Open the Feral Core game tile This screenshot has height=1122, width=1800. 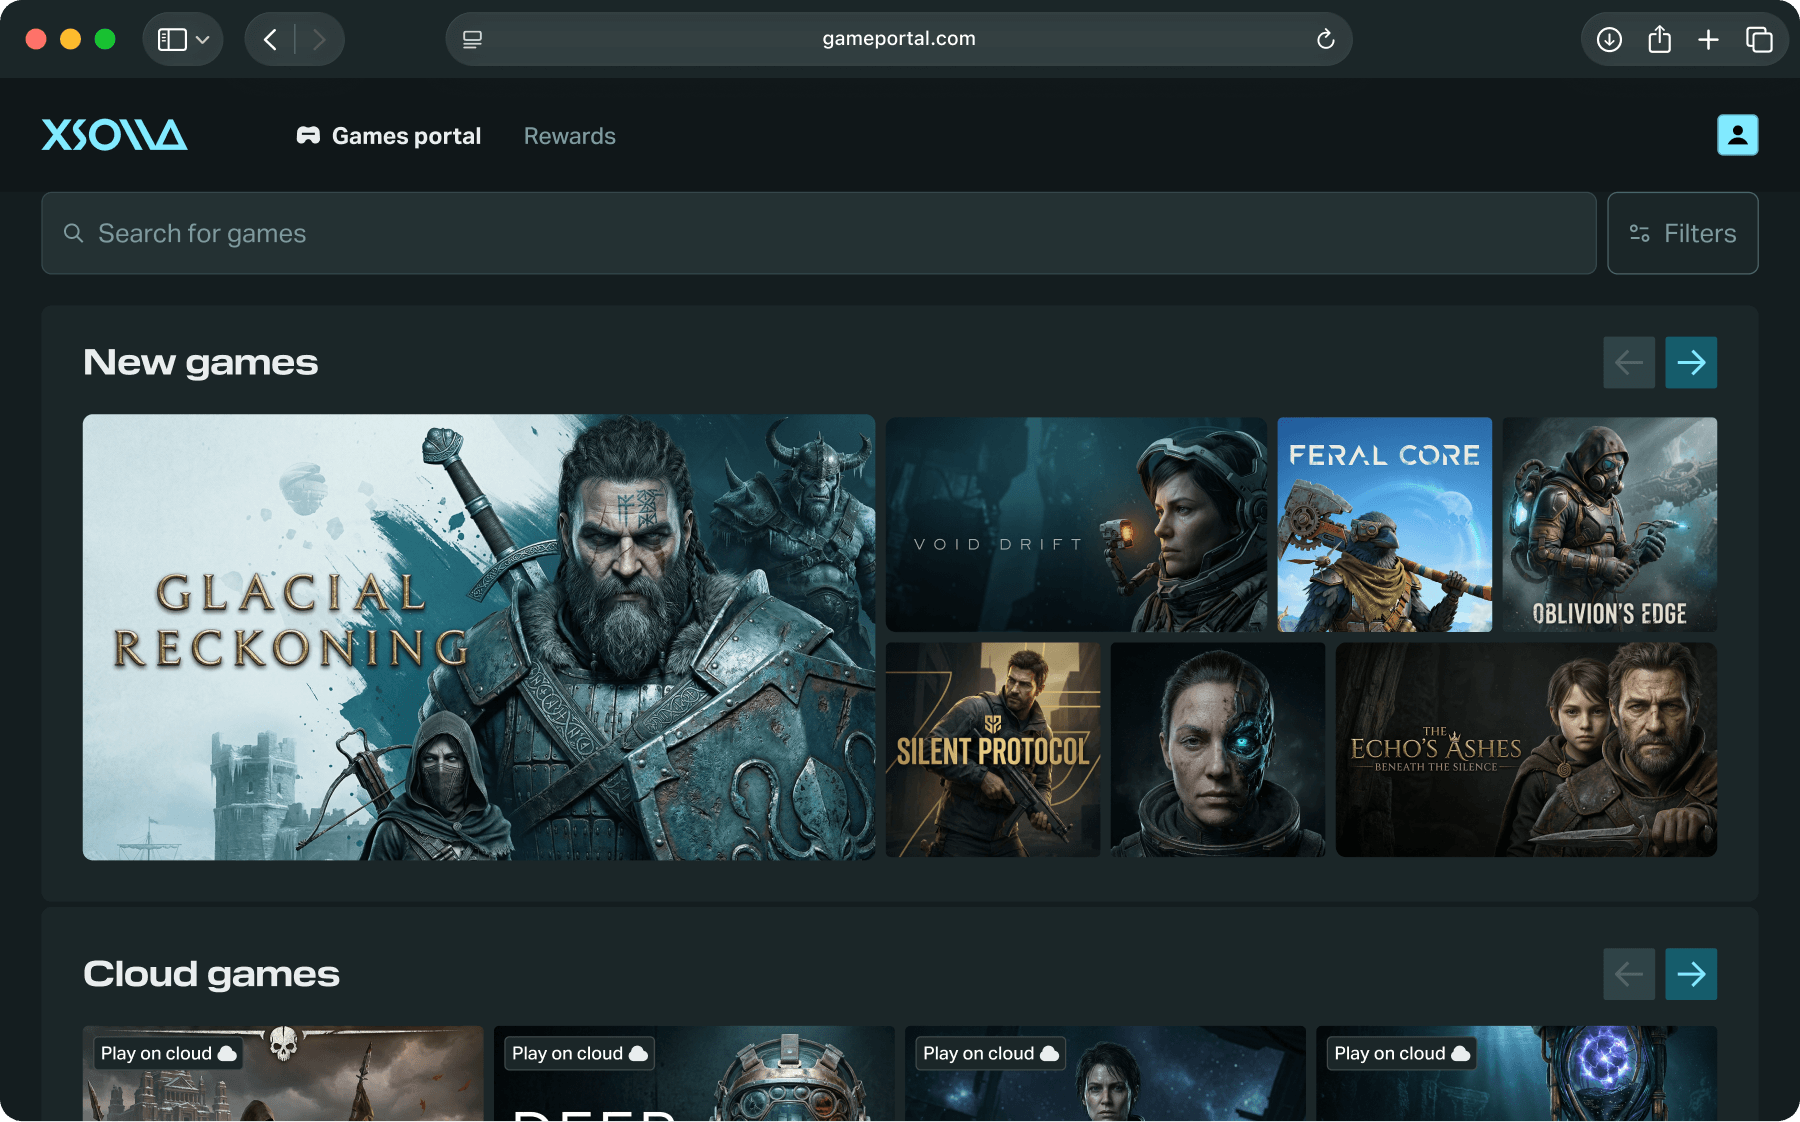tap(1384, 525)
